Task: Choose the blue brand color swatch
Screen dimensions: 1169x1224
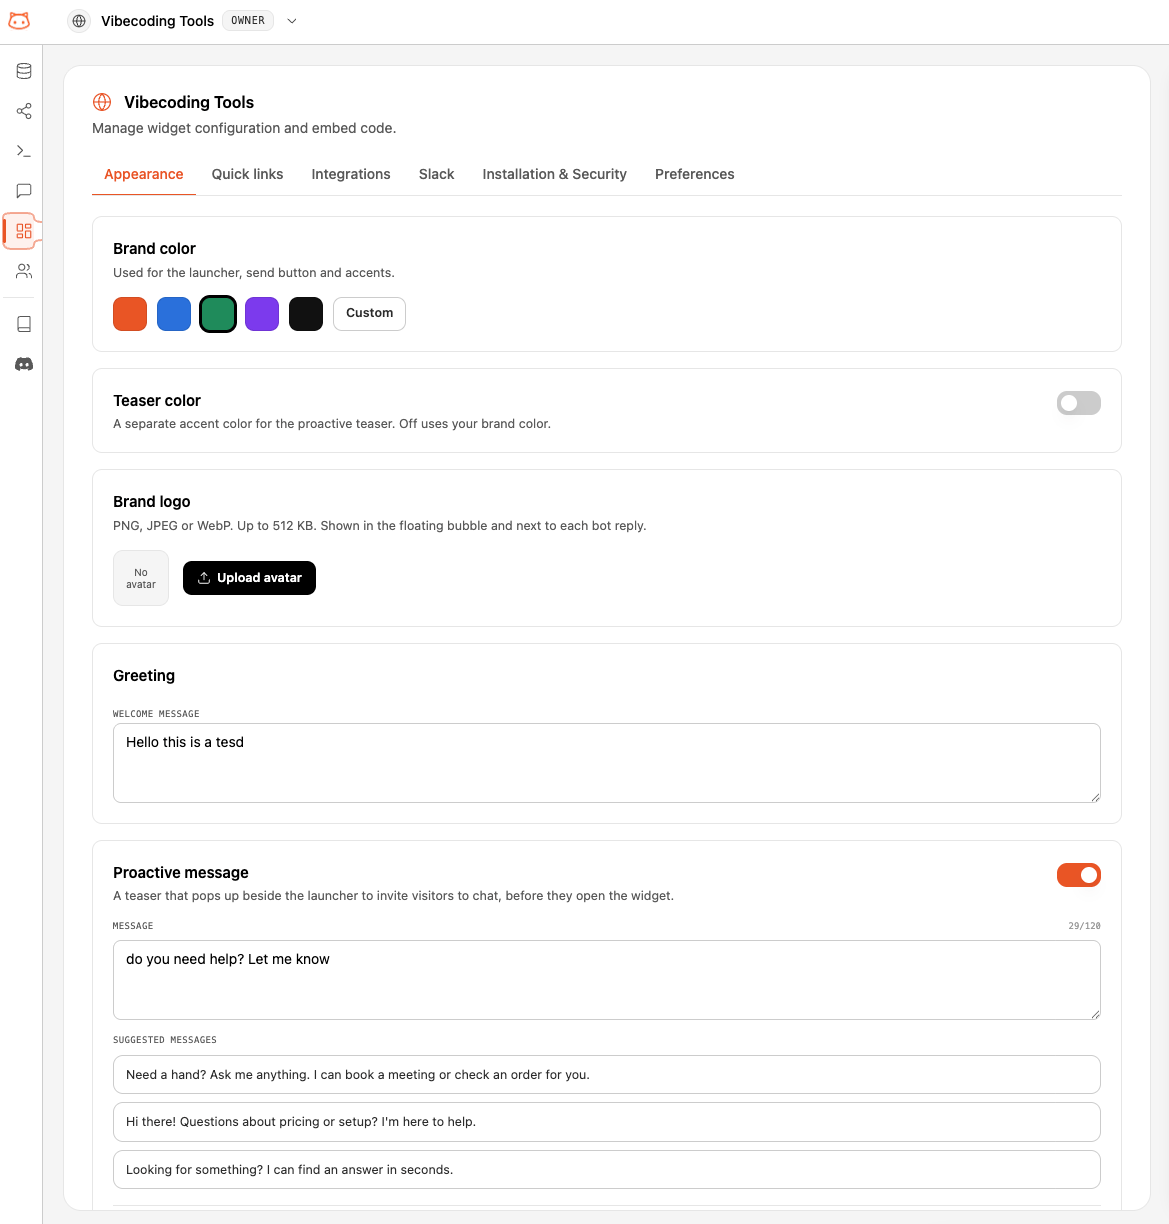Action: [x=174, y=314]
